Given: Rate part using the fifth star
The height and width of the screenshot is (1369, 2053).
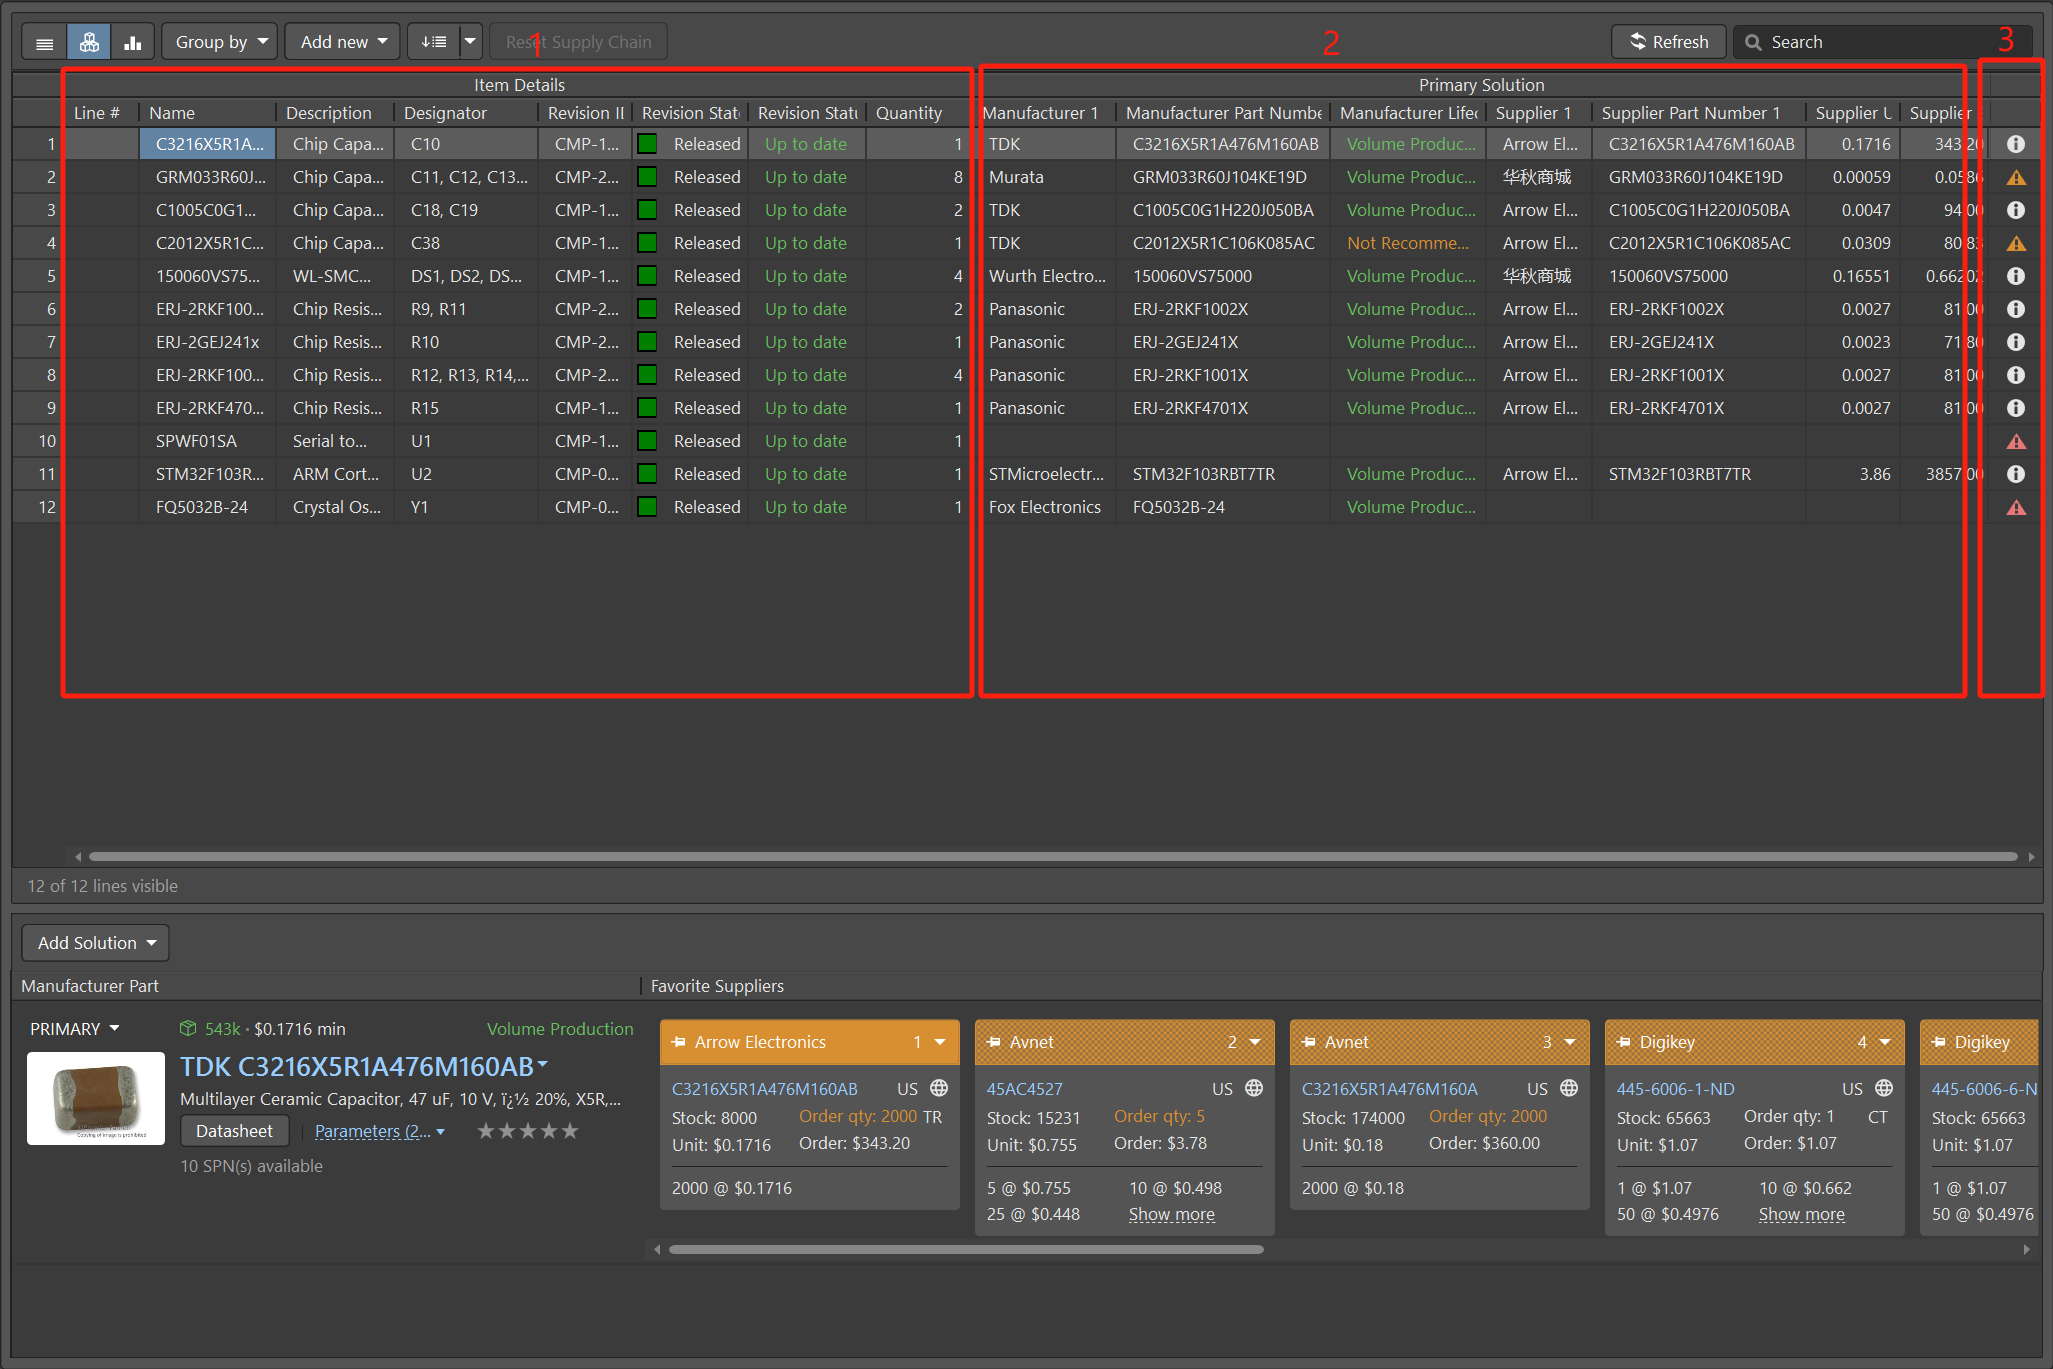Looking at the screenshot, I should coord(570,1131).
